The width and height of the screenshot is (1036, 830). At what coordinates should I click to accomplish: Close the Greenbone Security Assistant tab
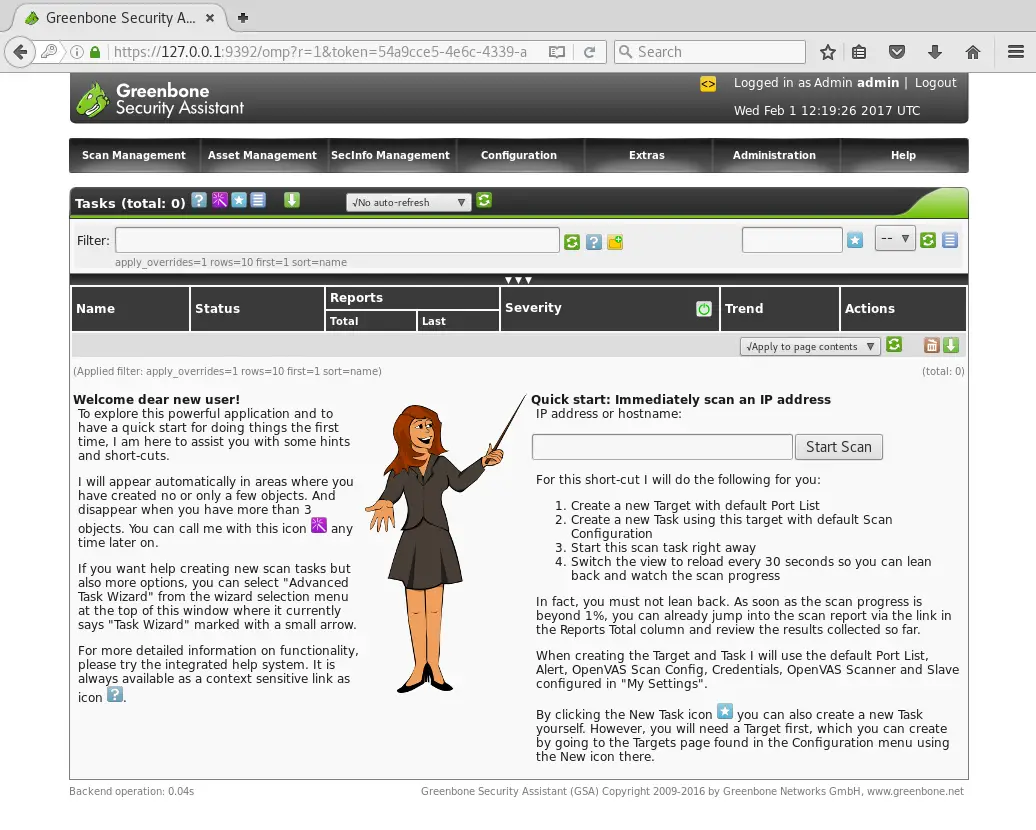[210, 18]
